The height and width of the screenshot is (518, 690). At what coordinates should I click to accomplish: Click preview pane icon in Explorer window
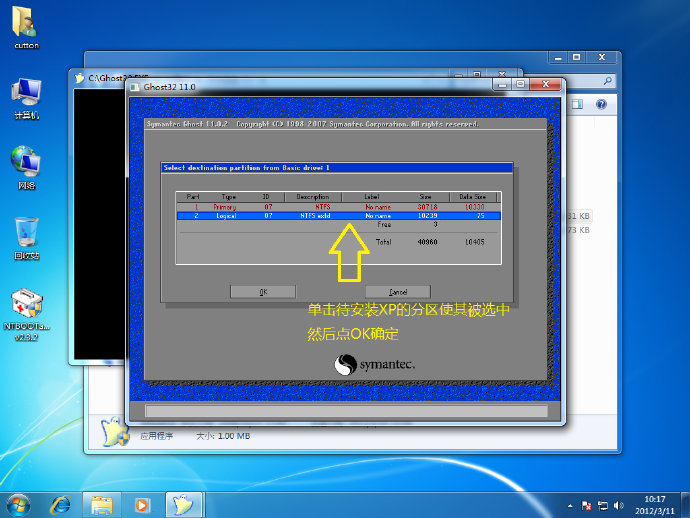click(x=577, y=104)
